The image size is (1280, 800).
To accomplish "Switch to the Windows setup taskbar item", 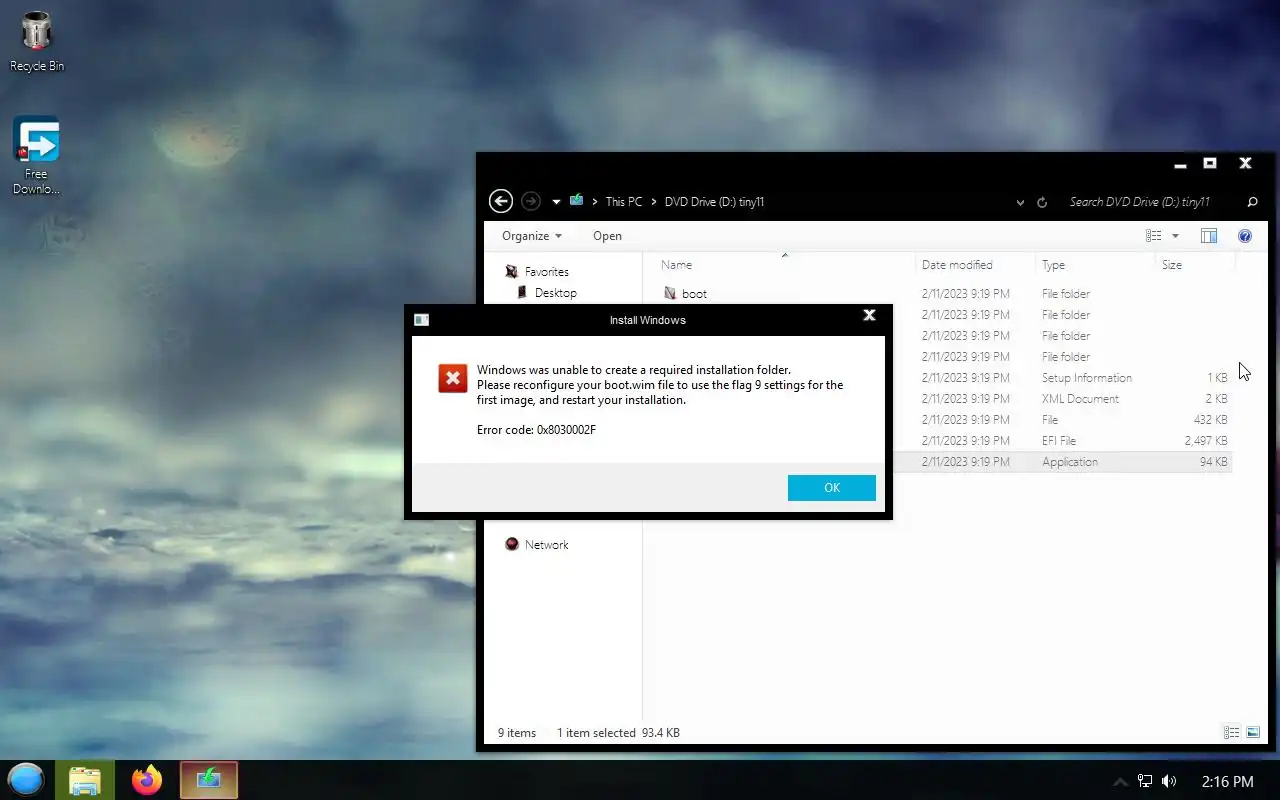I will click(209, 780).
